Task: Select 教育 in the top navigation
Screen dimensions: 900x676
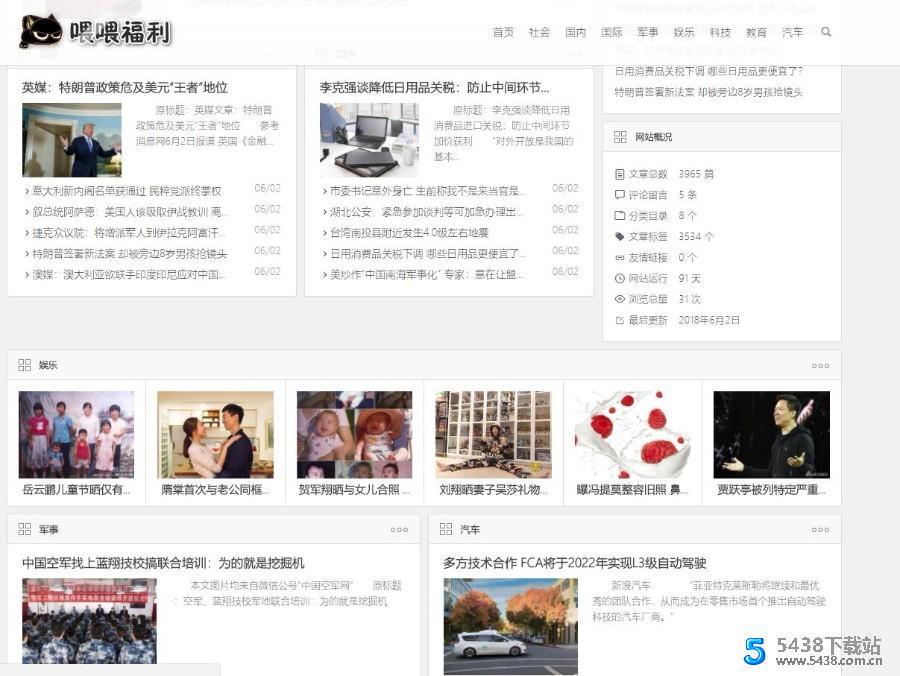Action: tap(756, 32)
